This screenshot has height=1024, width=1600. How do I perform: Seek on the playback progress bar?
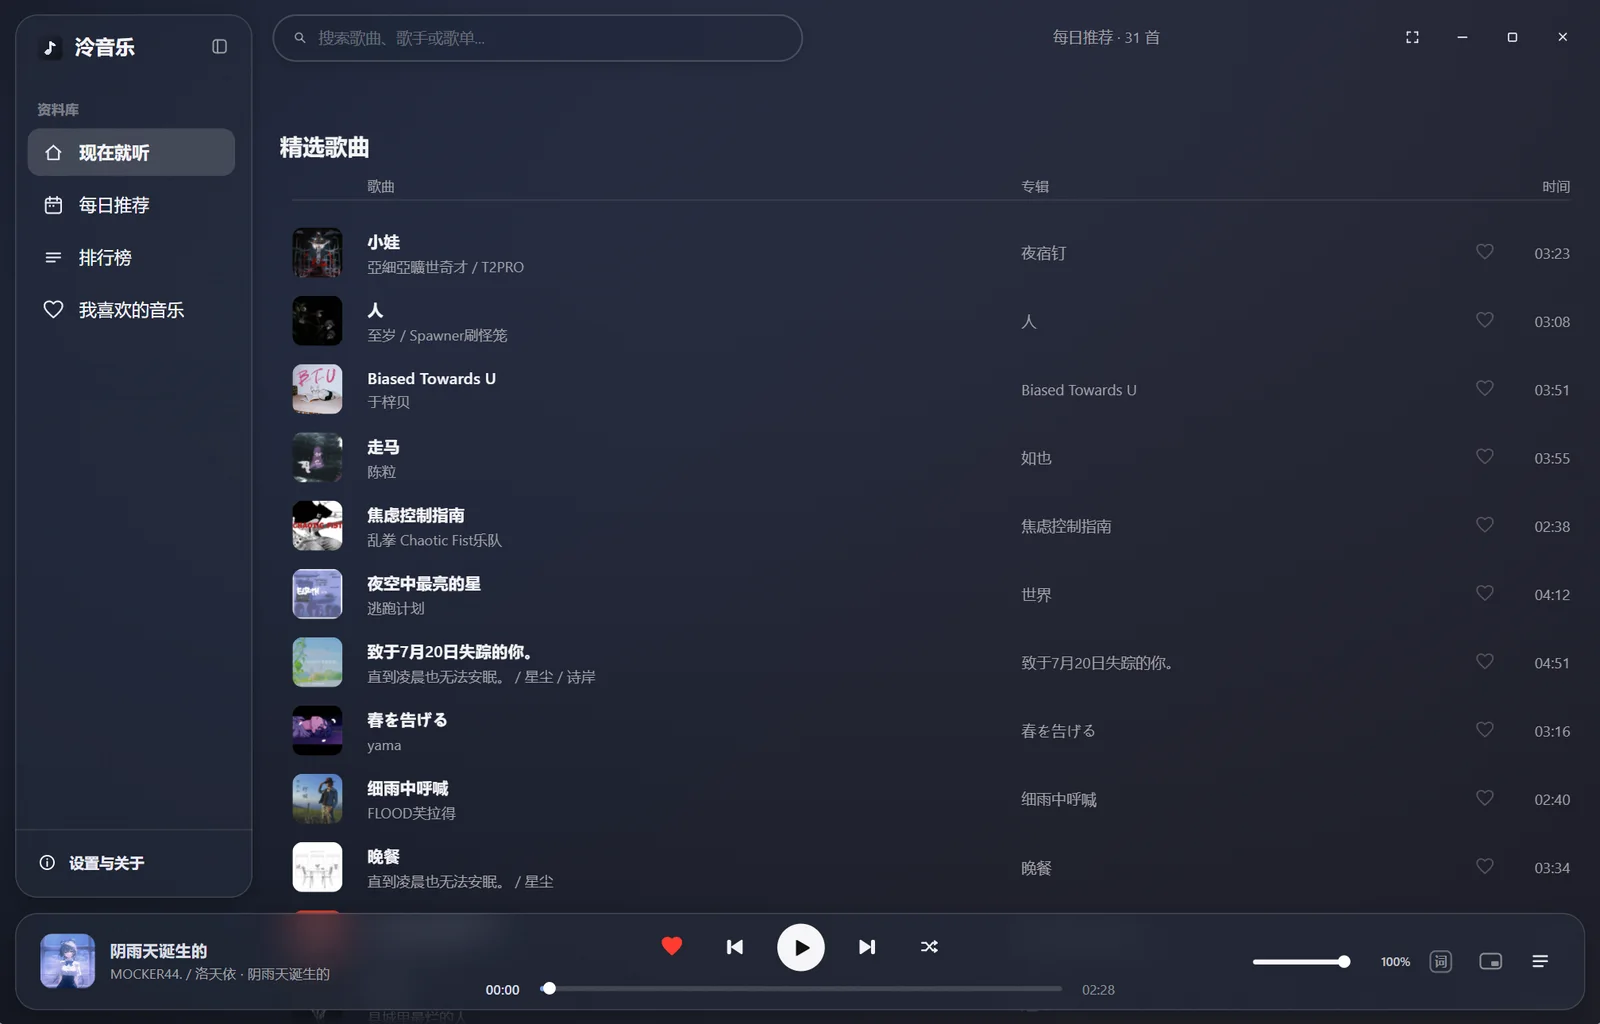tap(801, 989)
